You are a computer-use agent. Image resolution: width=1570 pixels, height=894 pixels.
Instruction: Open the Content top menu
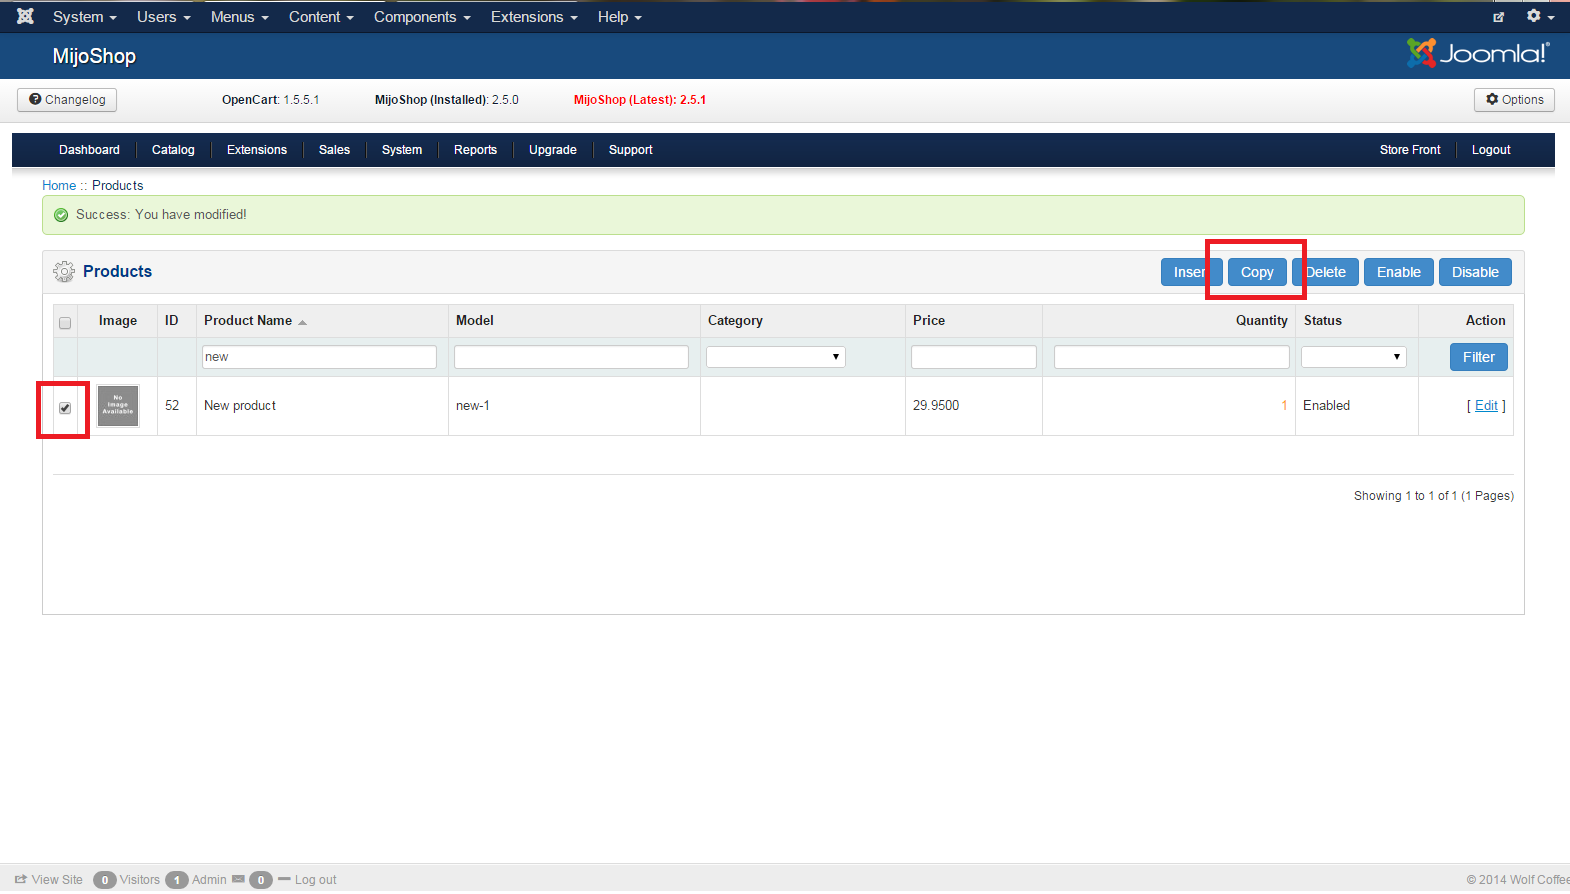(x=321, y=17)
